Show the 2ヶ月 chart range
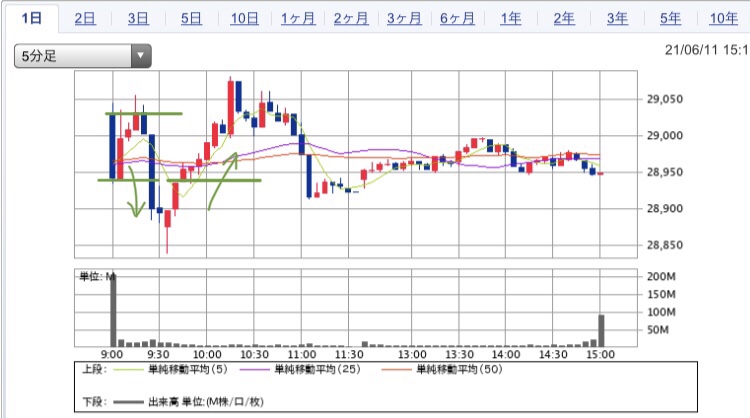 point(351,18)
